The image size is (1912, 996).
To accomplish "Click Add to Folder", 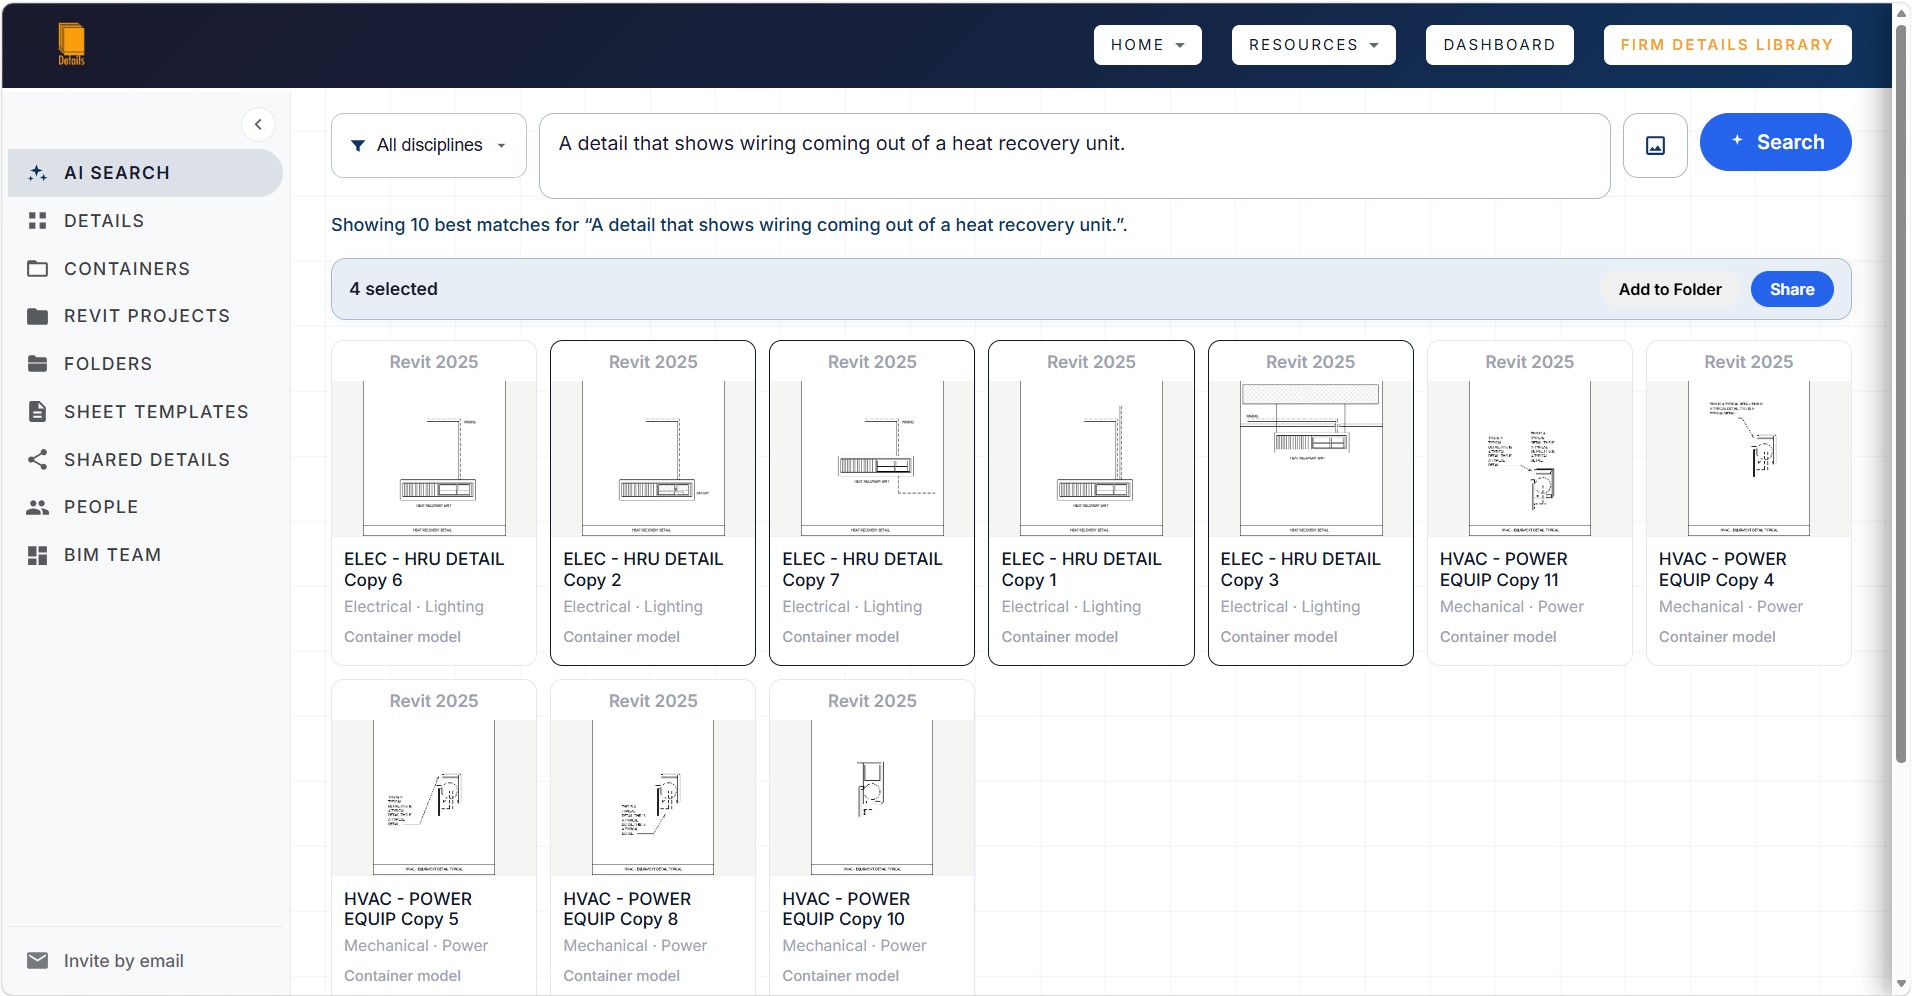I will click(x=1670, y=289).
